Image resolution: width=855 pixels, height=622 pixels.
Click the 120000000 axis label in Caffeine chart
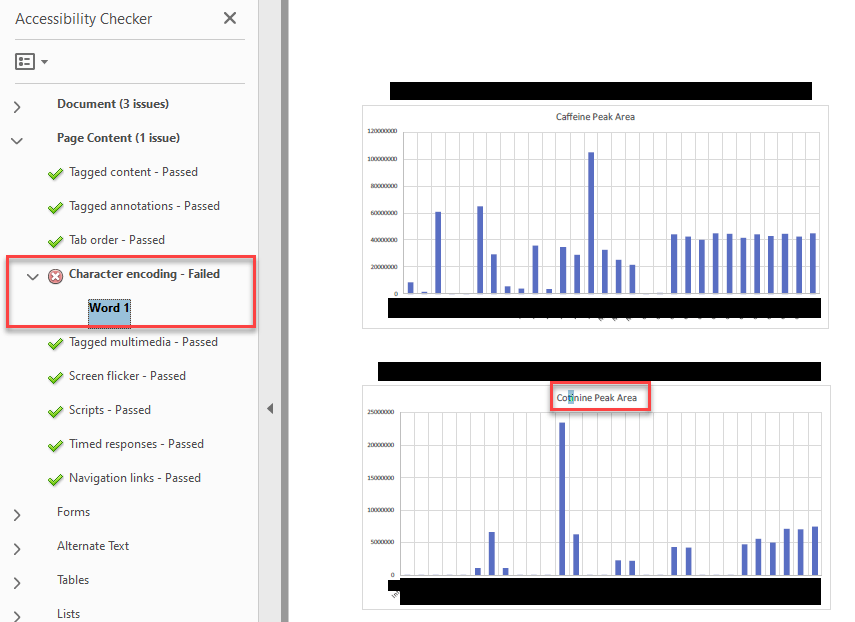coord(382,131)
